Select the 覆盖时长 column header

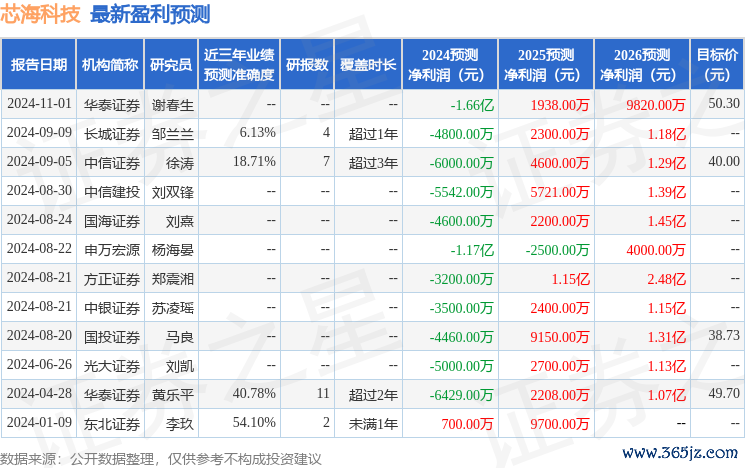368,64
